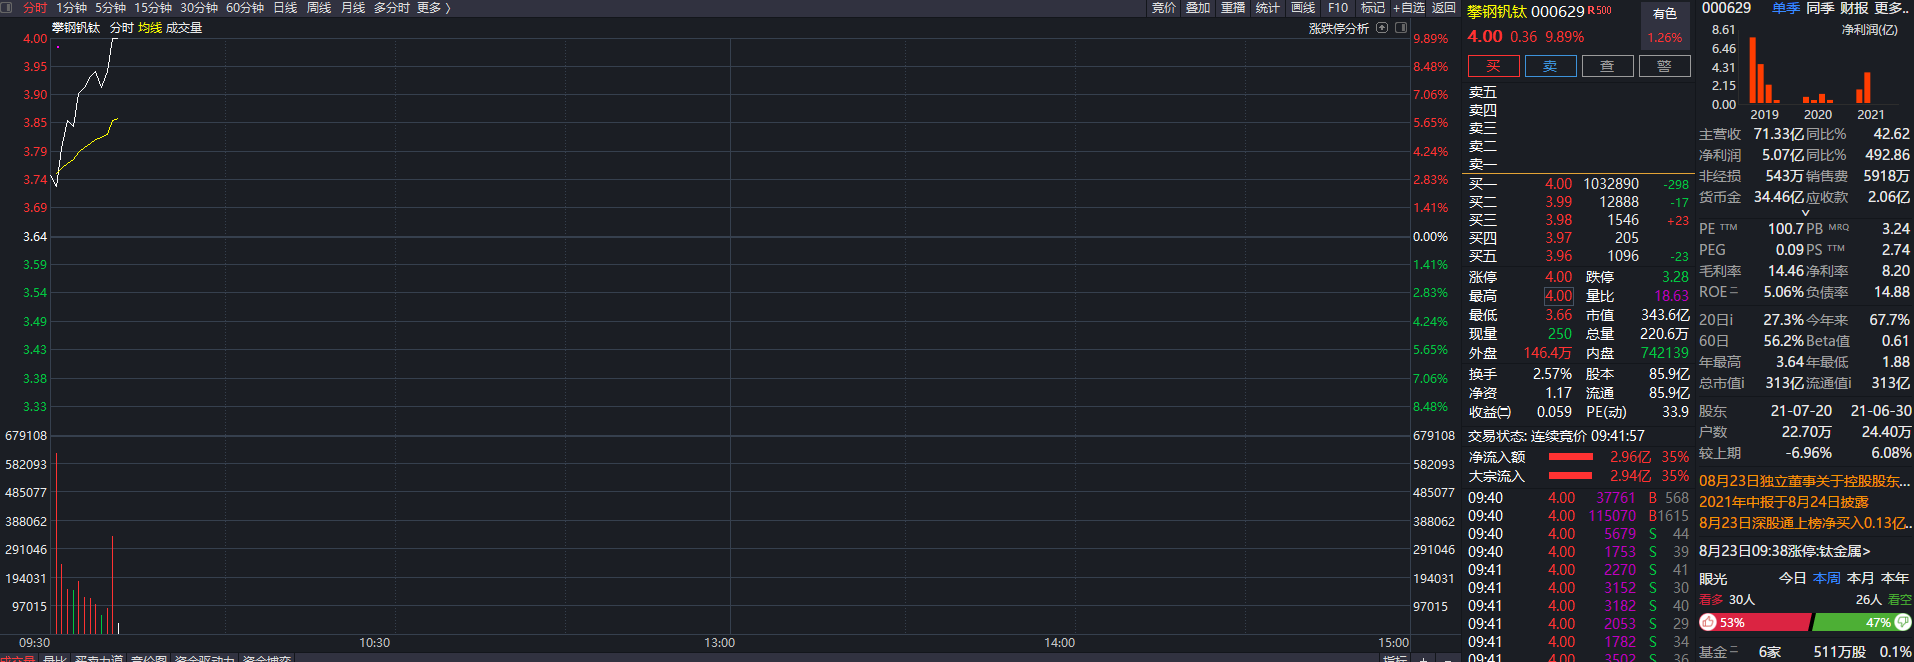Click the bullish thumbs-up vote icon
This screenshot has height=662, width=1914.
pyautogui.click(x=1708, y=622)
